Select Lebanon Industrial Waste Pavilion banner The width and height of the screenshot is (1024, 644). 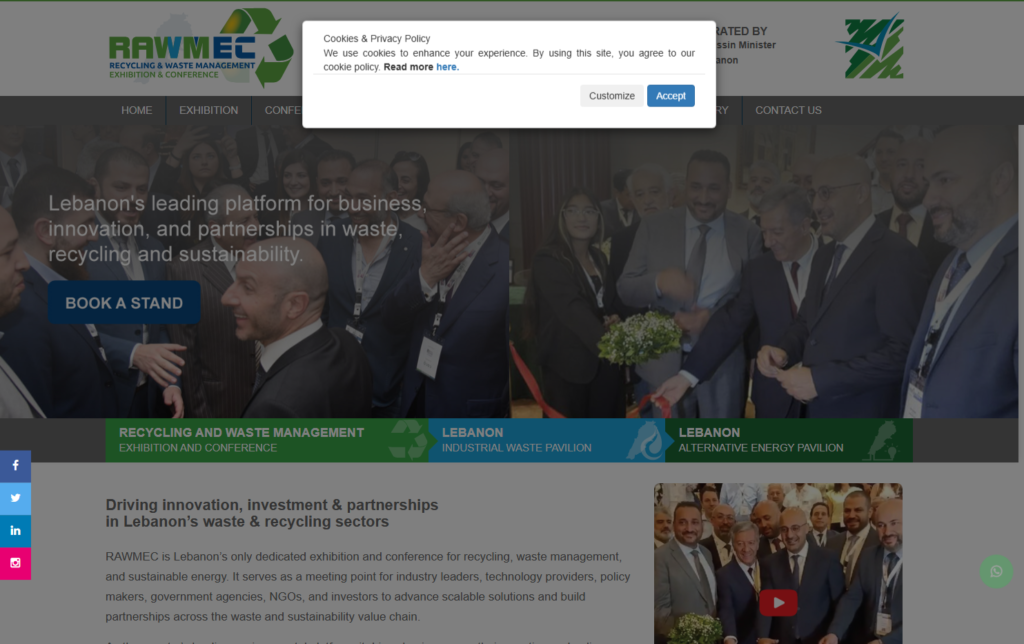tap(547, 440)
